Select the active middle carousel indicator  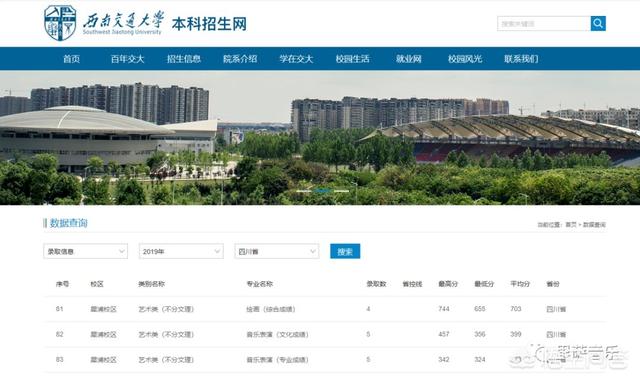point(322,191)
